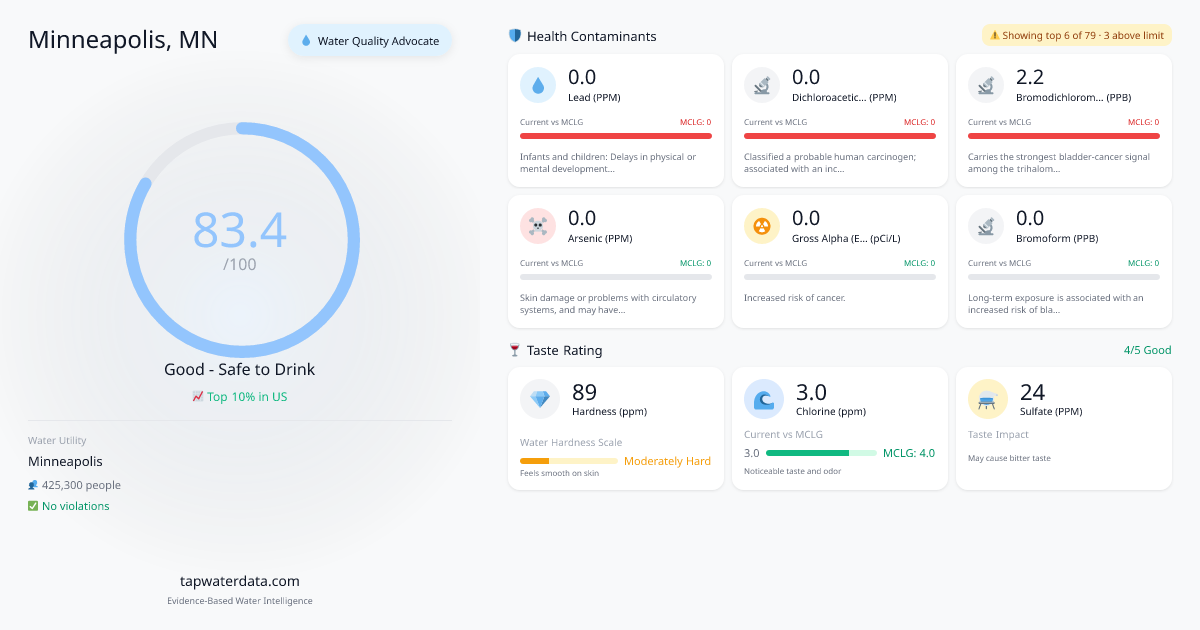The height and width of the screenshot is (630, 1200).
Task: Select the radiation icon beside Gross Alpha
Action: point(762,227)
